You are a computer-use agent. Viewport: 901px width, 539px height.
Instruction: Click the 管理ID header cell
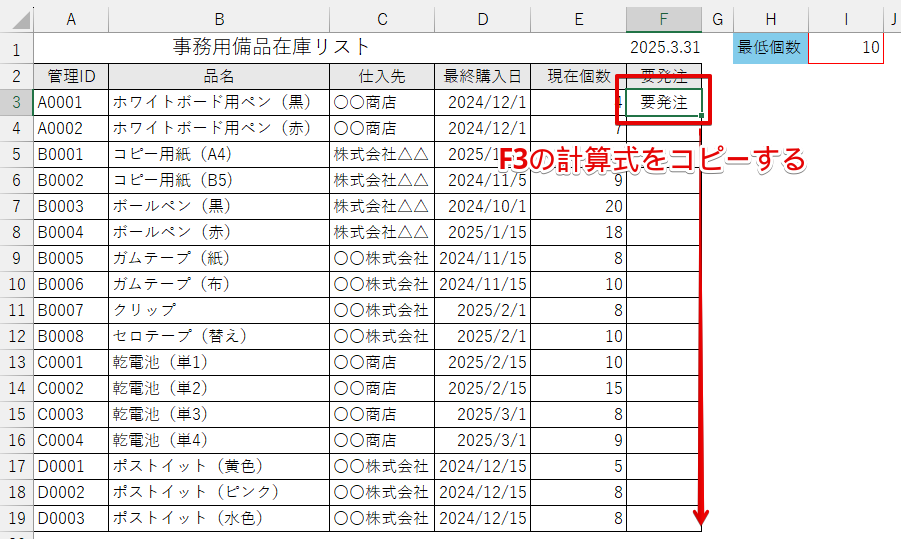(x=71, y=76)
